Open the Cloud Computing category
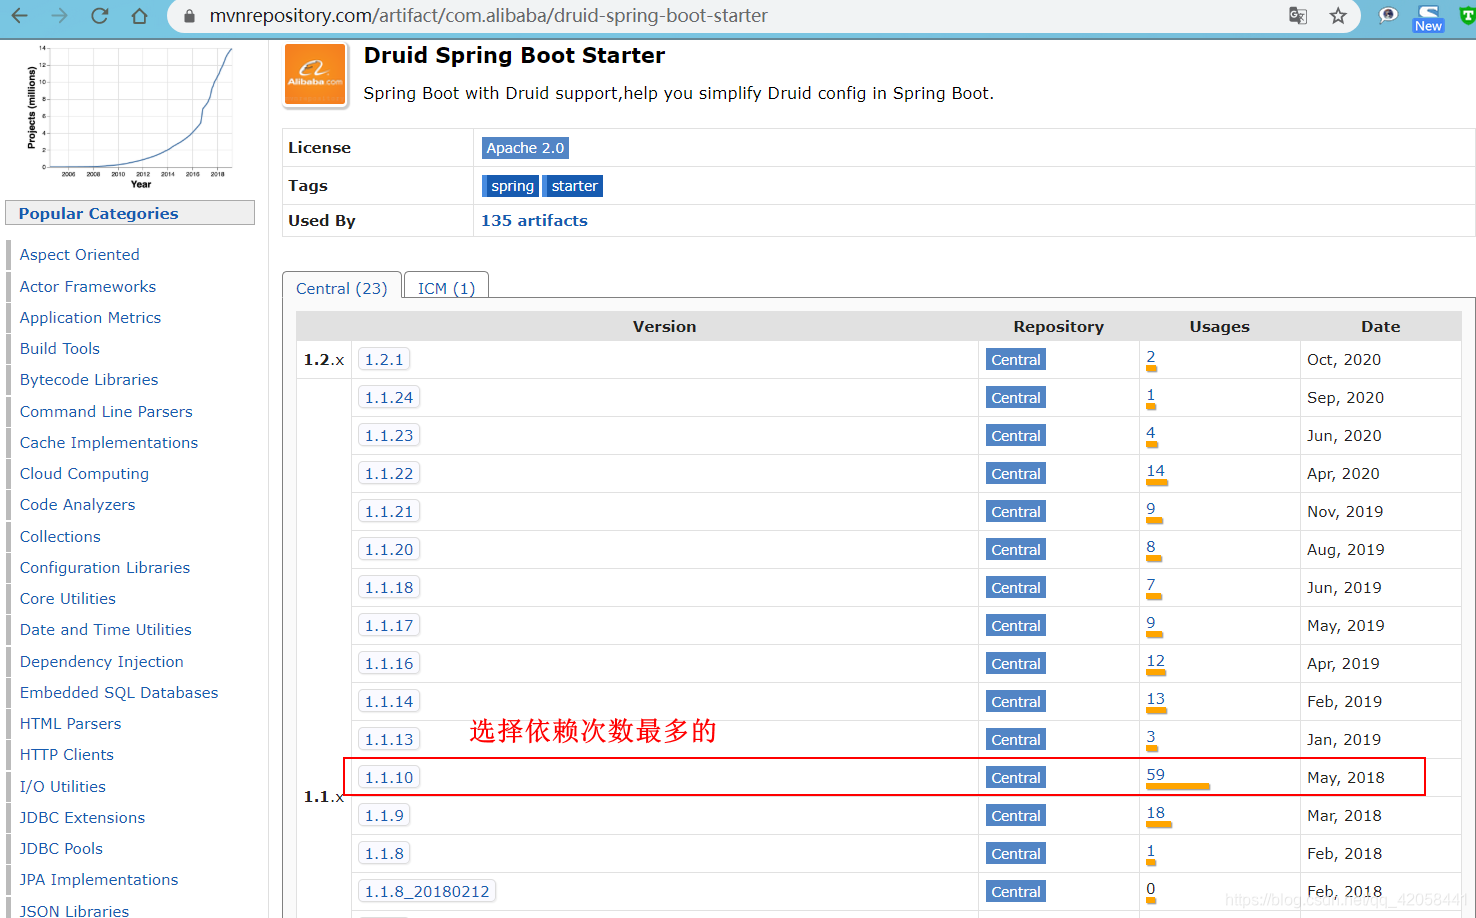This screenshot has height=918, width=1476. click(x=84, y=474)
